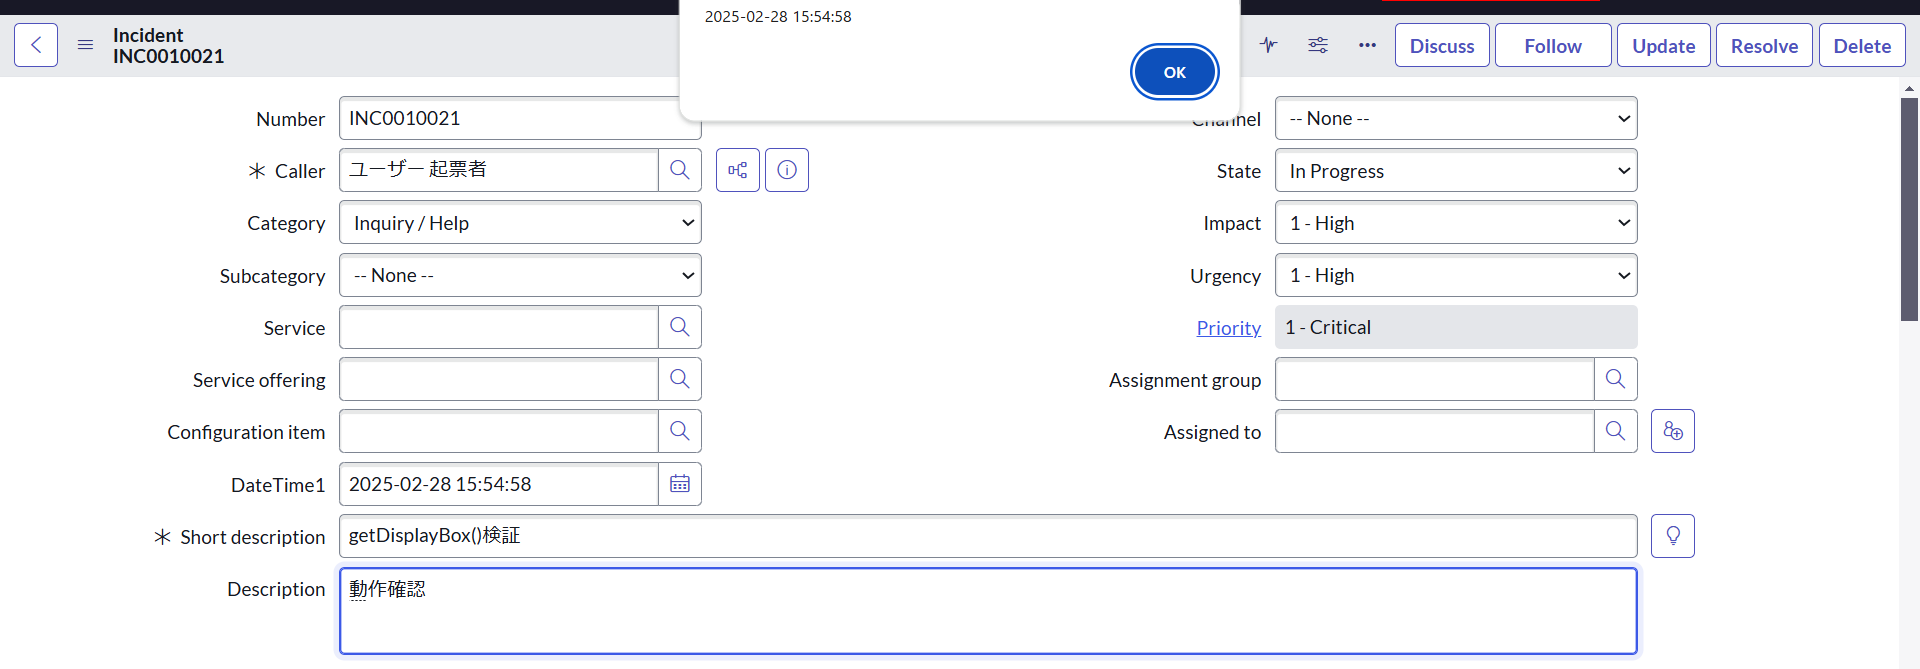Click the scrollbar up arrow
The width and height of the screenshot is (1920, 669).
pos(1909,88)
